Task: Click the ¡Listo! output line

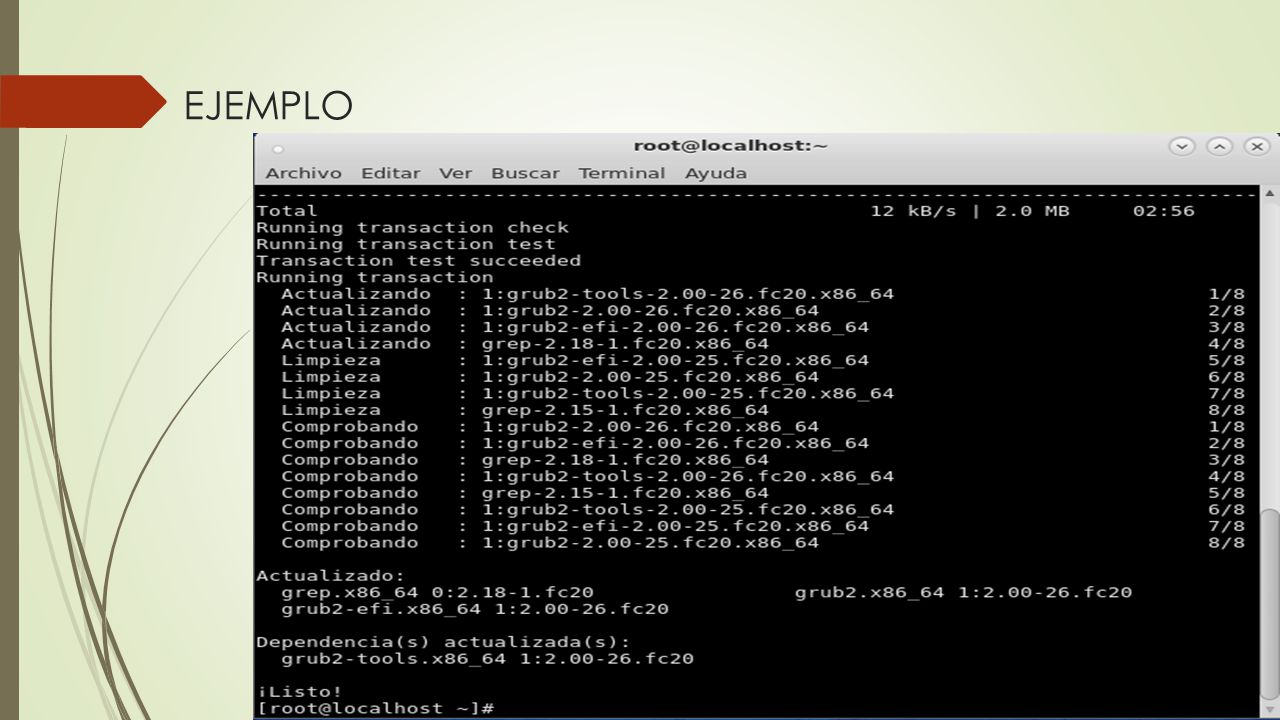Action: click(x=299, y=691)
